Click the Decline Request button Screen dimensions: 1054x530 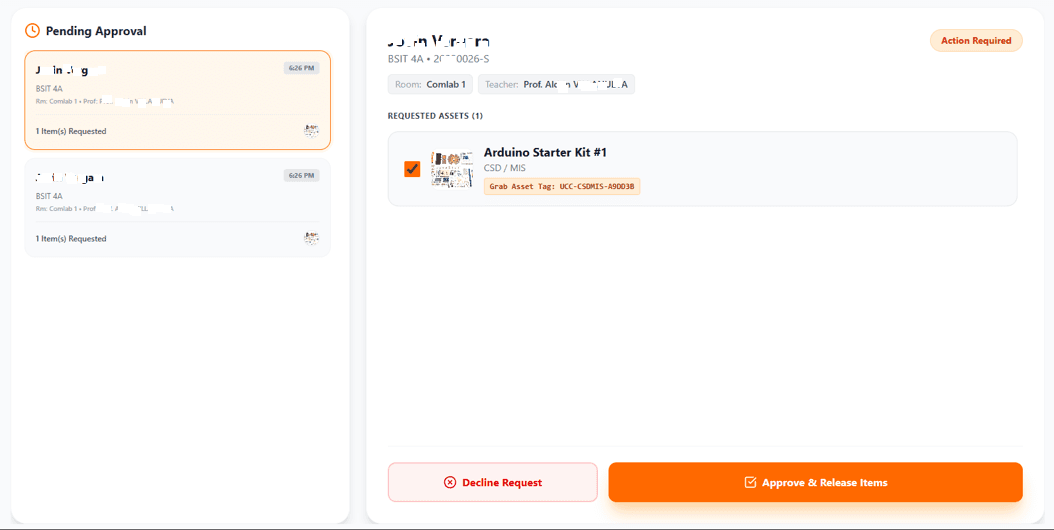pos(493,482)
